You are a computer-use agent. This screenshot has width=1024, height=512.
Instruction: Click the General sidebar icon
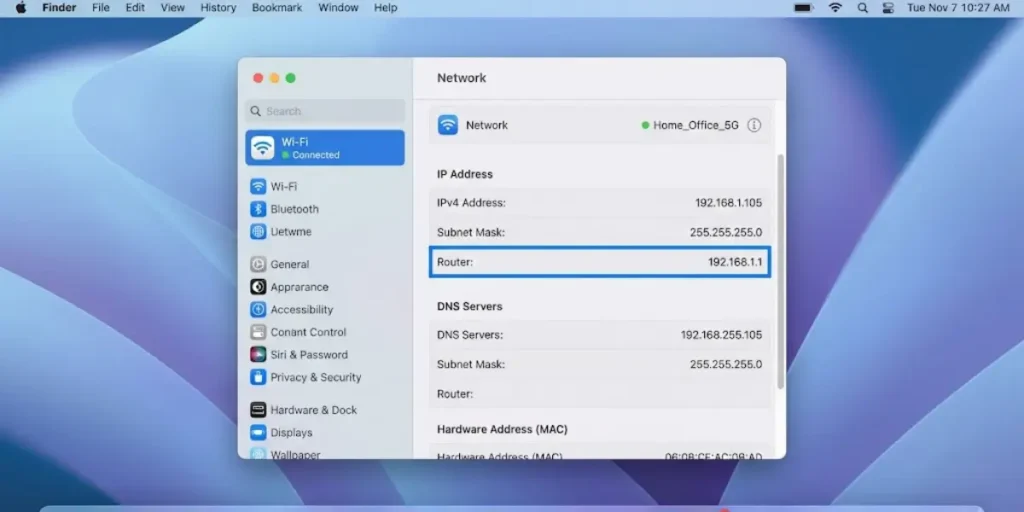[x=258, y=264]
